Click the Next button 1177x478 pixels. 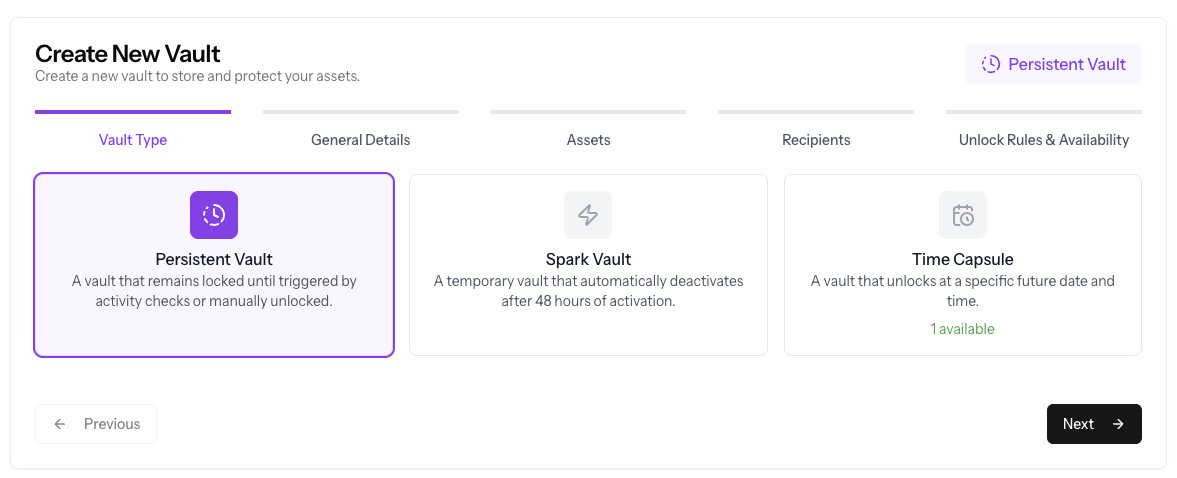(x=1094, y=424)
